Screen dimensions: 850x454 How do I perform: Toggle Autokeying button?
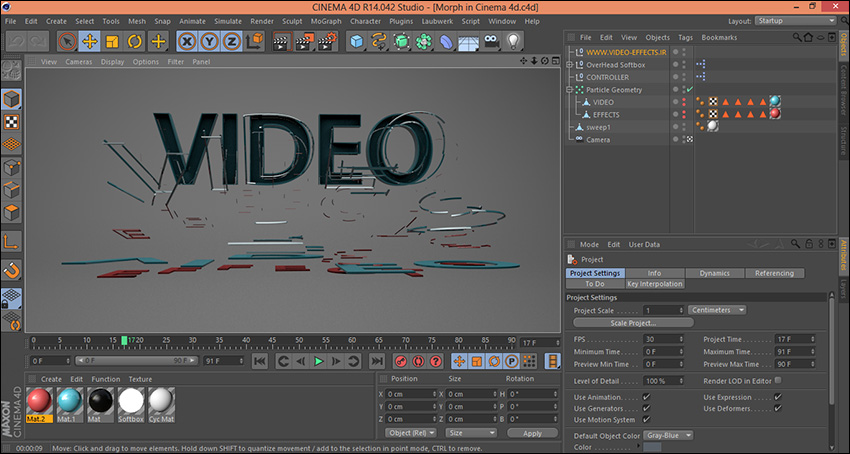click(x=418, y=361)
